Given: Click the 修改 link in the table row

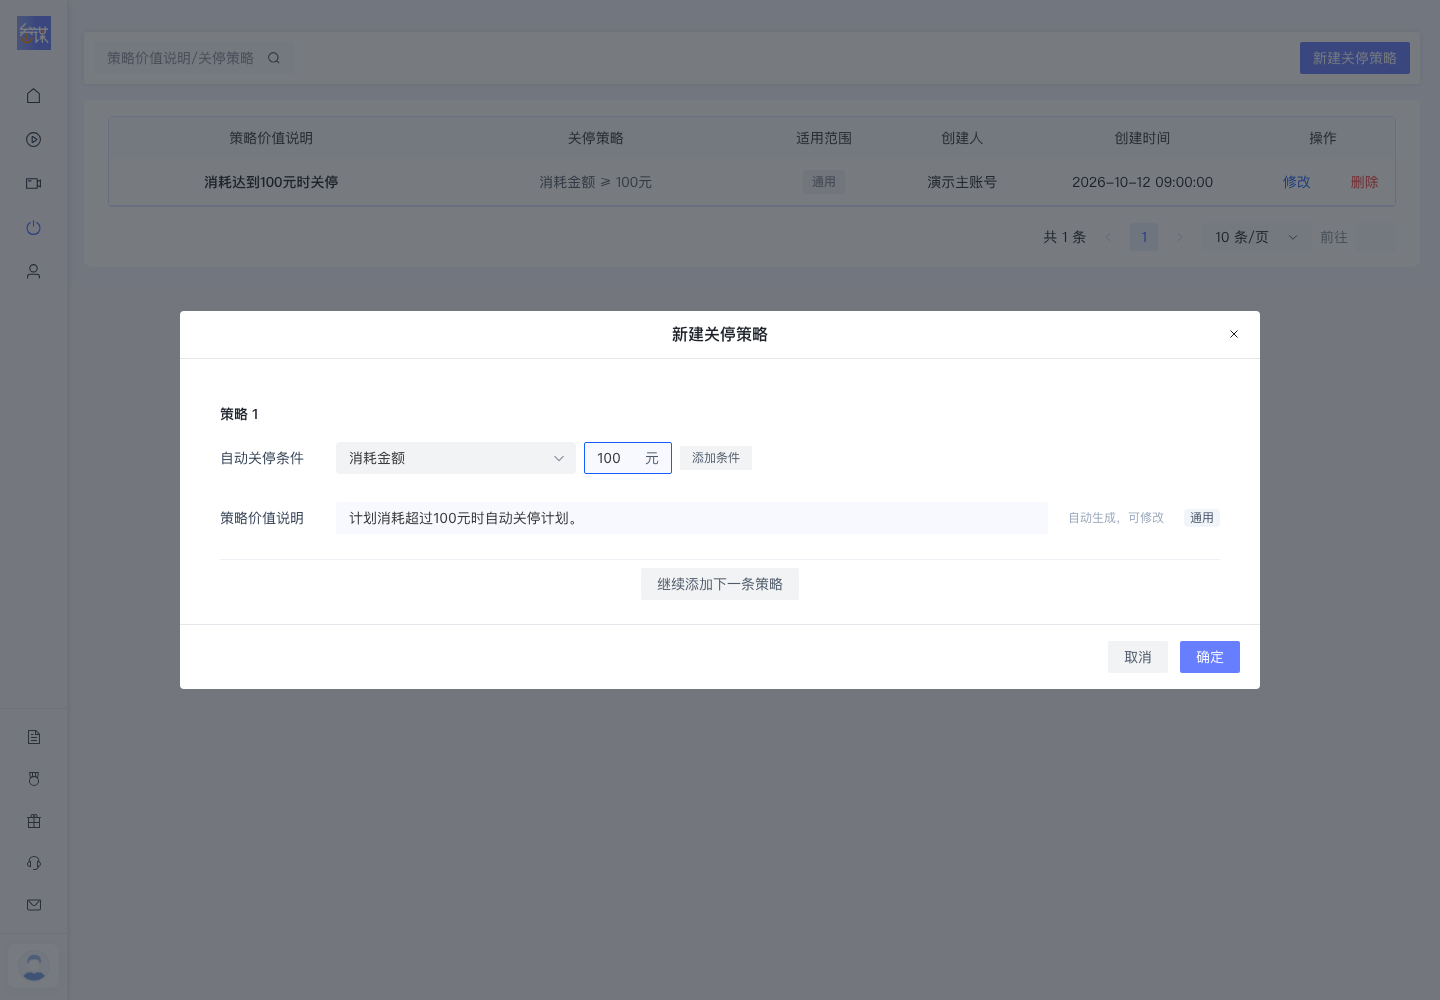Looking at the screenshot, I should 1297,182.
